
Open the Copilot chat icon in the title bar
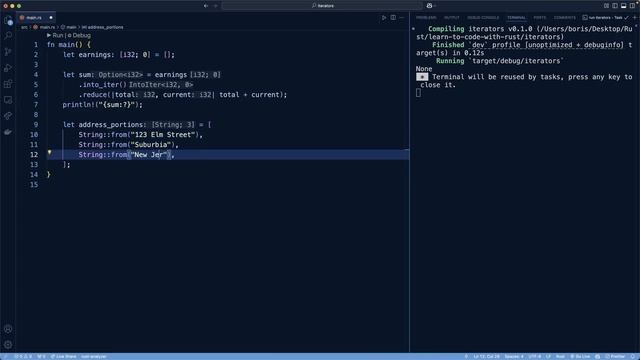coord(429,6)
